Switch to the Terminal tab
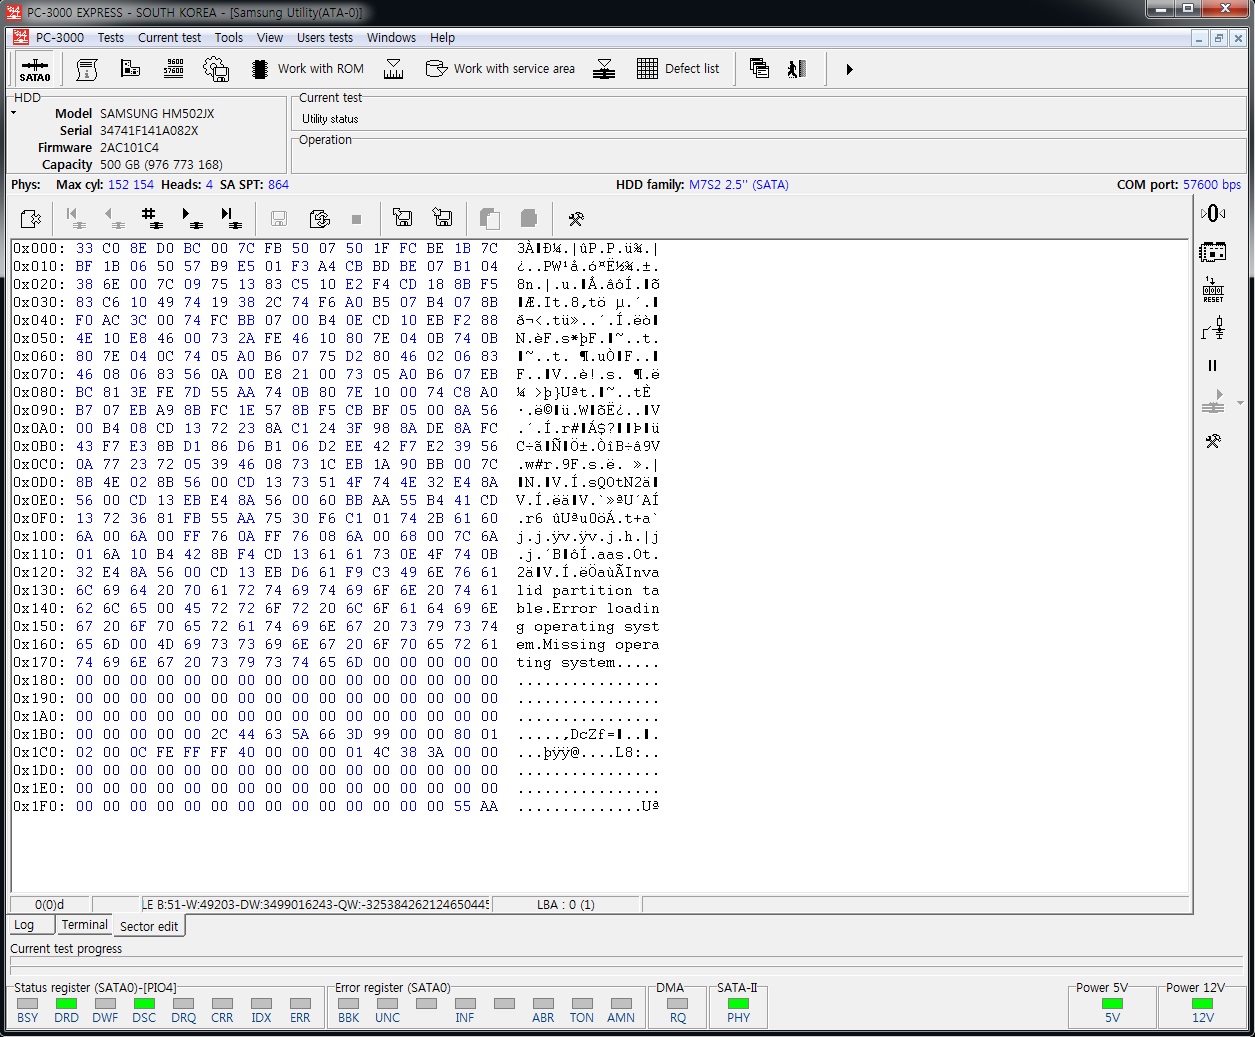Image resolution: width=1255 pixels, height=1037 pixels. [x=84, y=925]
